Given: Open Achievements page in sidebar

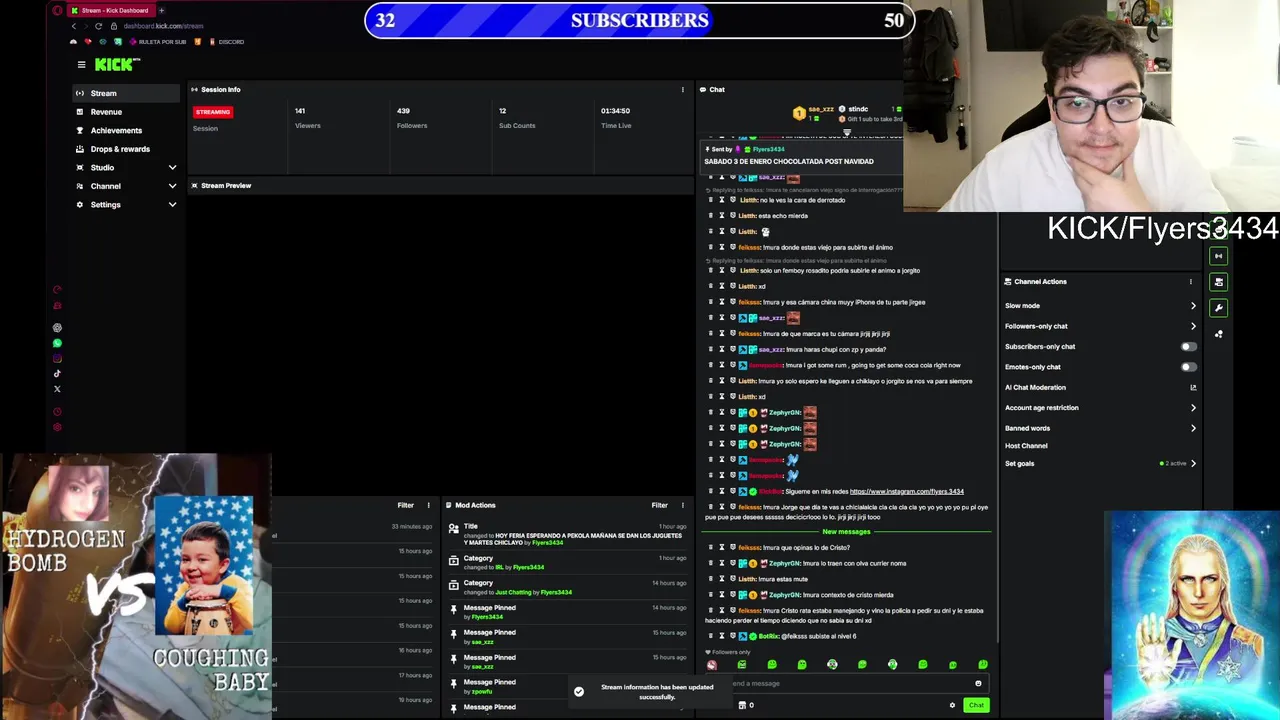Looking at the screenshot, I should [126, 130].
